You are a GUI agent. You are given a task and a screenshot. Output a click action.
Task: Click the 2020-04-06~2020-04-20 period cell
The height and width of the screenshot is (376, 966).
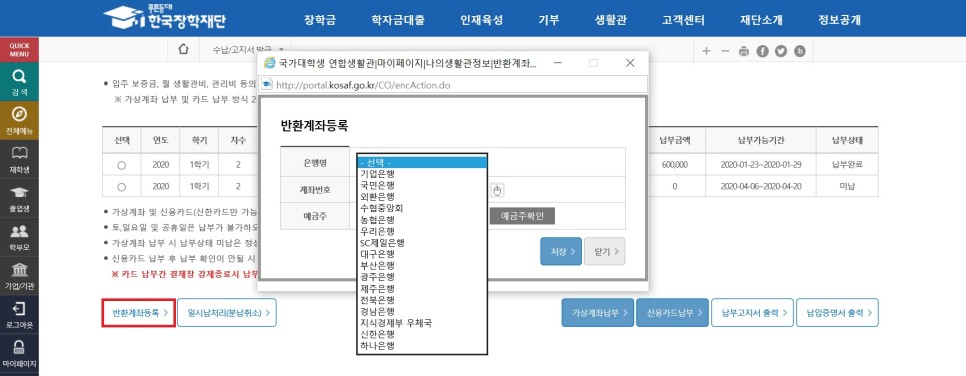click(761, 186)
